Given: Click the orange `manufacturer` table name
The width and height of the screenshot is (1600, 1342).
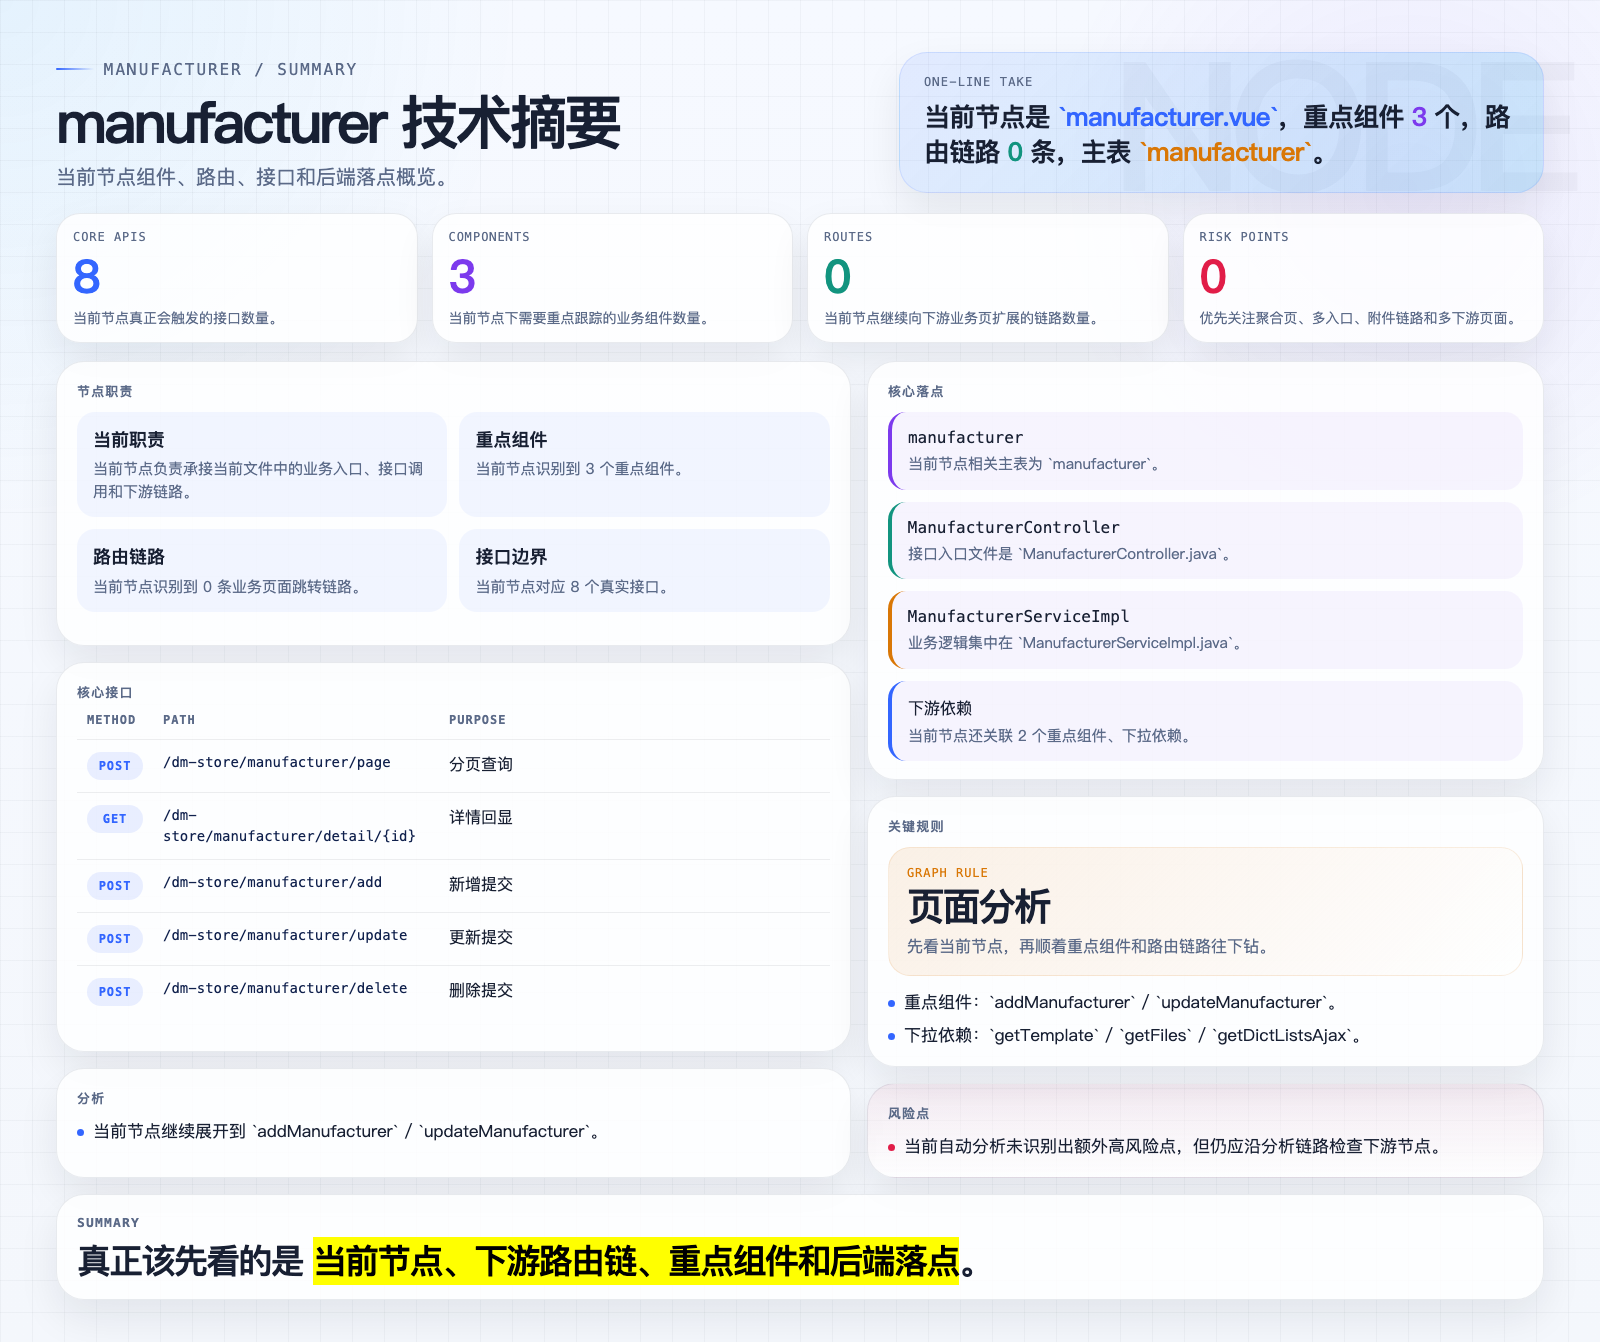Looking at the screenshot, I should pos(1226,152).
